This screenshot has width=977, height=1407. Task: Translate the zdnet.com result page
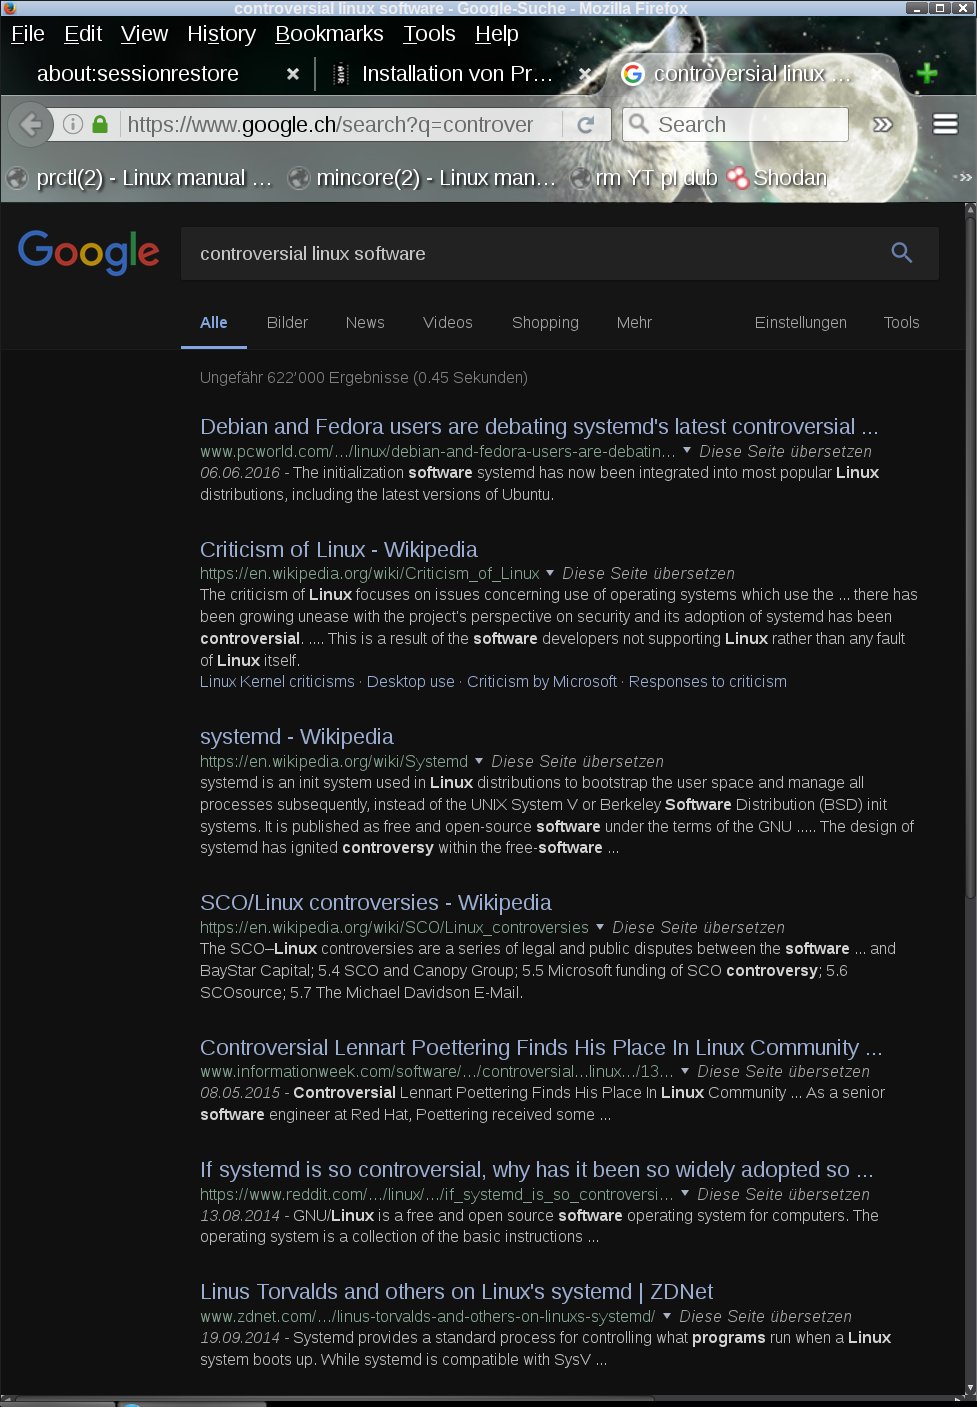coord(766,1316)
